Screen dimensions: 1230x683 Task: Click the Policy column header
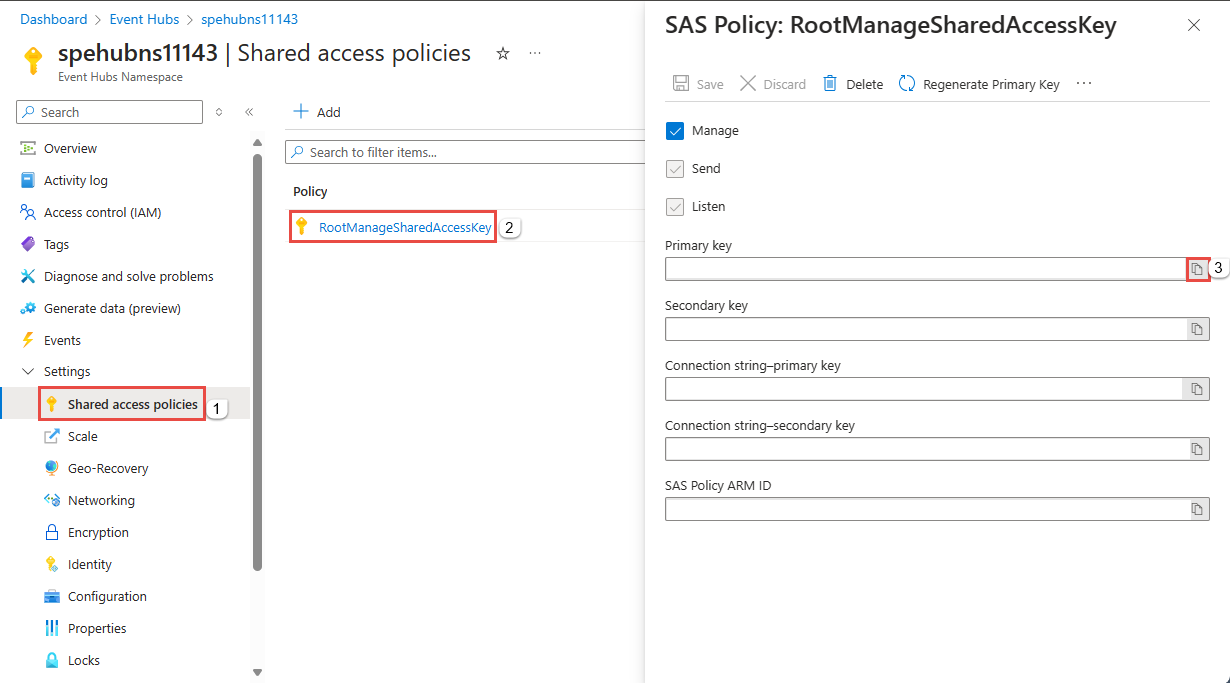[310, 191]
